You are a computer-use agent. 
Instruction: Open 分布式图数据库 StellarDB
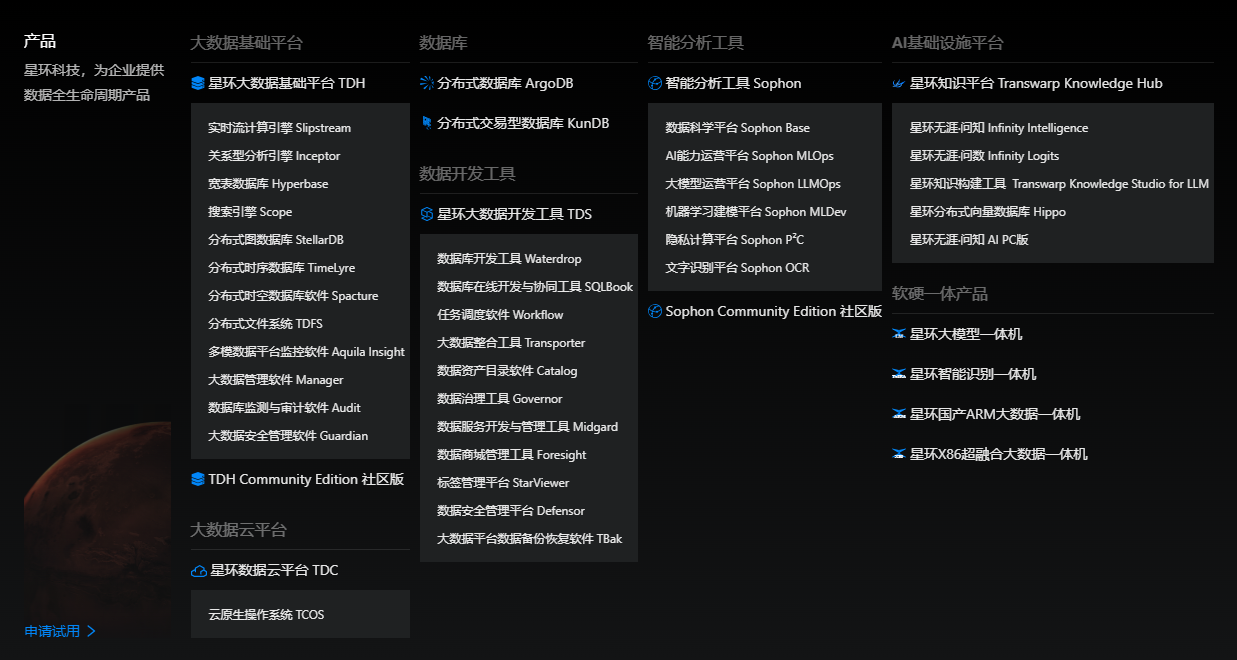[x=276, y=240]
